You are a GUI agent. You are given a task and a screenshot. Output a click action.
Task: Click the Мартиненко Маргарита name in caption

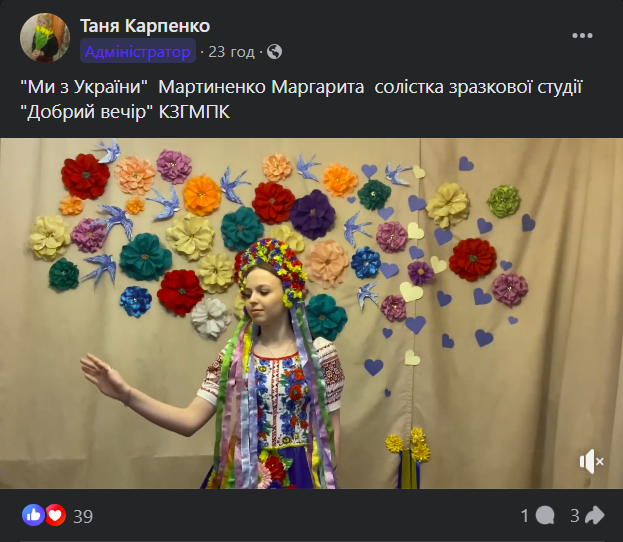(x=261, y=87)
